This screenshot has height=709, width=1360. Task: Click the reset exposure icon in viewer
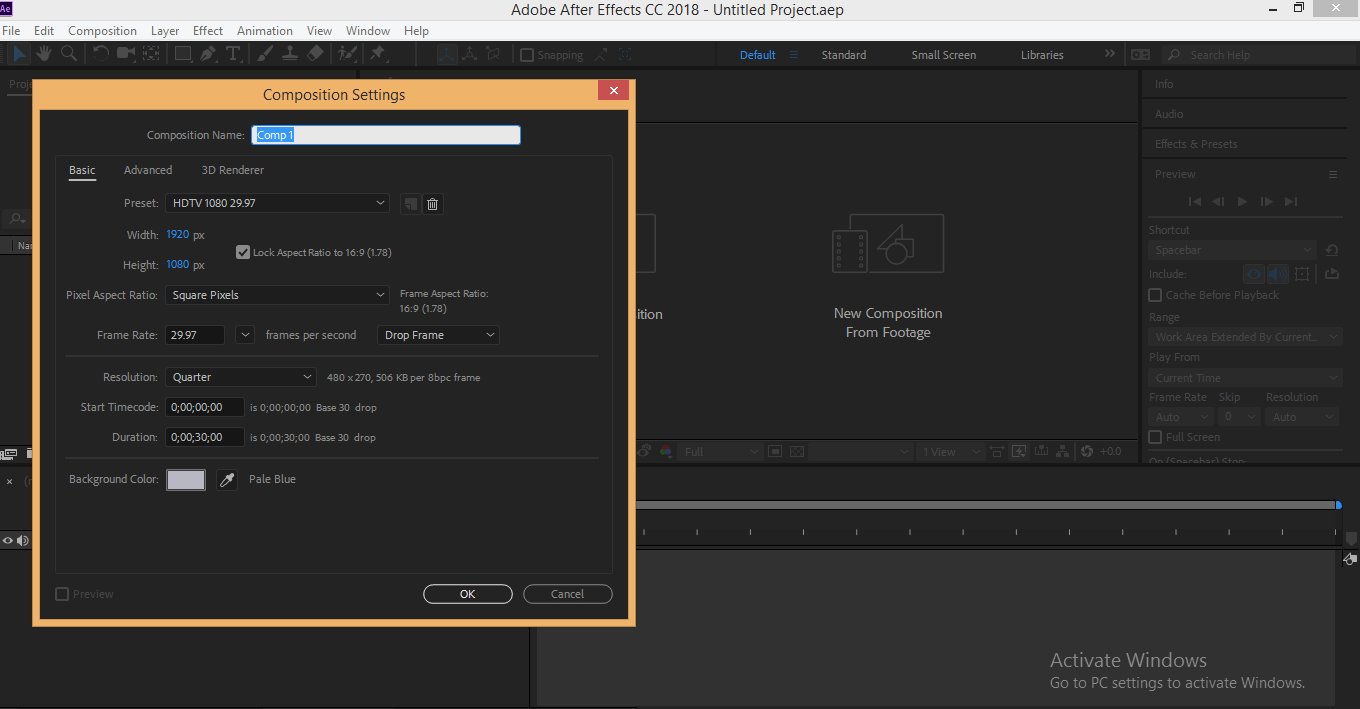pyautogui.click(x=1086, y=452)
